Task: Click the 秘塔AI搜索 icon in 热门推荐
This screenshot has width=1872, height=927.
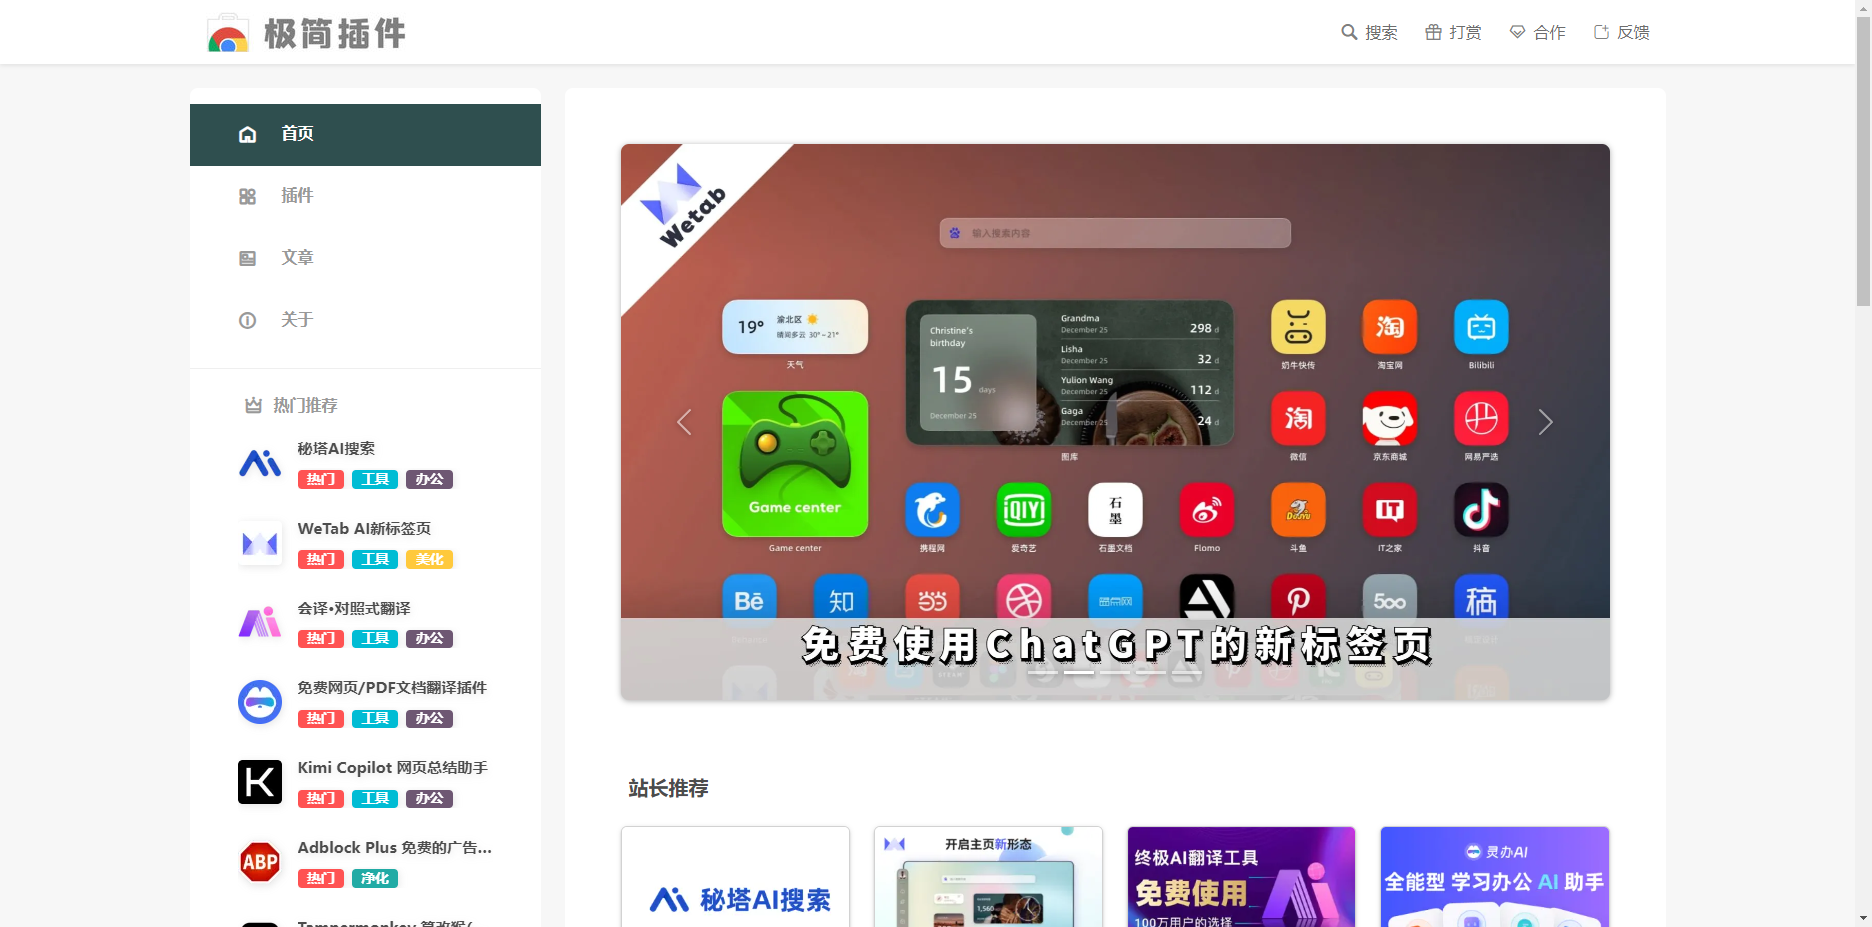Action: pos(260,463)
